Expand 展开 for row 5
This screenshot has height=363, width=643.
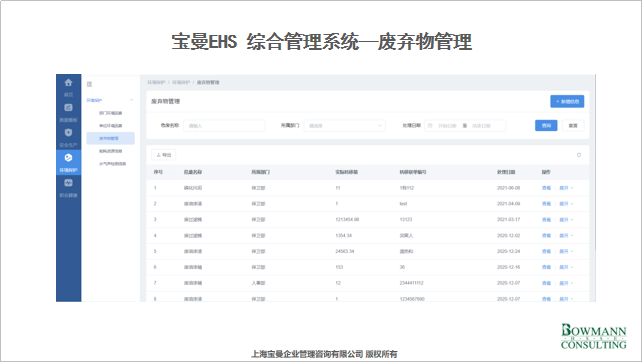tap(566, 251)
